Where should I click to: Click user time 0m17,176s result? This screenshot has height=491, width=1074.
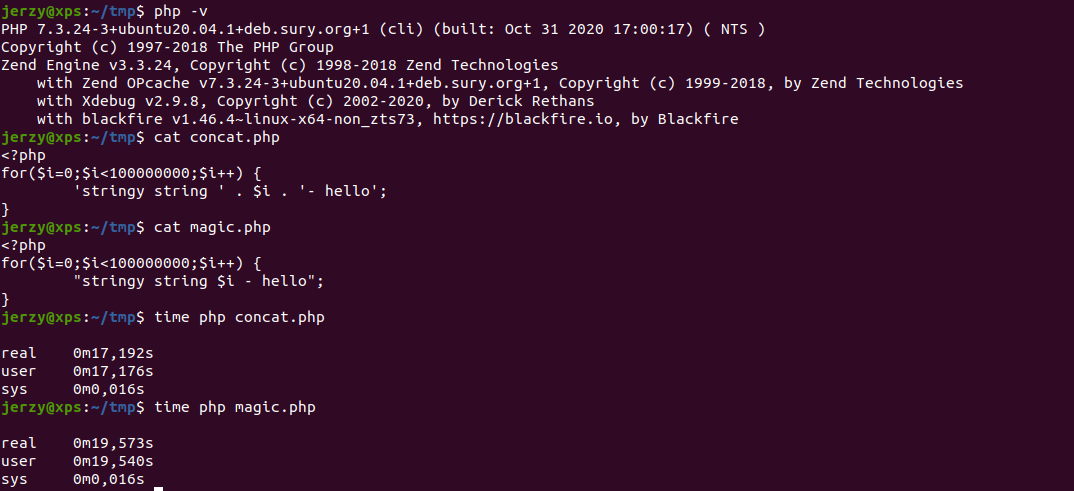113,371
